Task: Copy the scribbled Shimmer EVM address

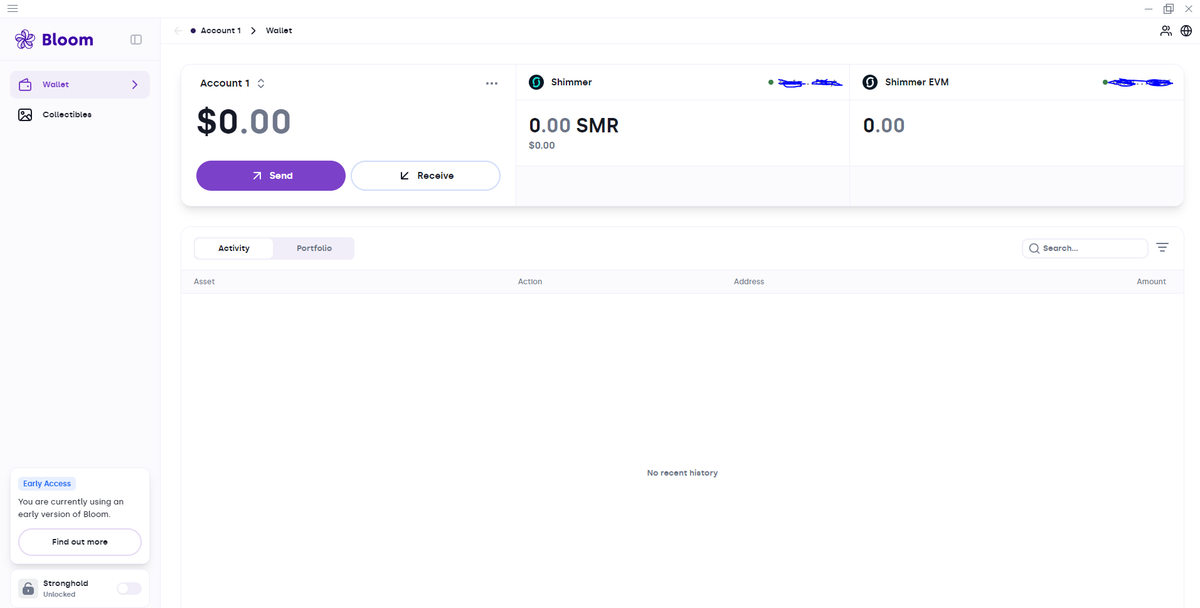Action: [1140, 82]
